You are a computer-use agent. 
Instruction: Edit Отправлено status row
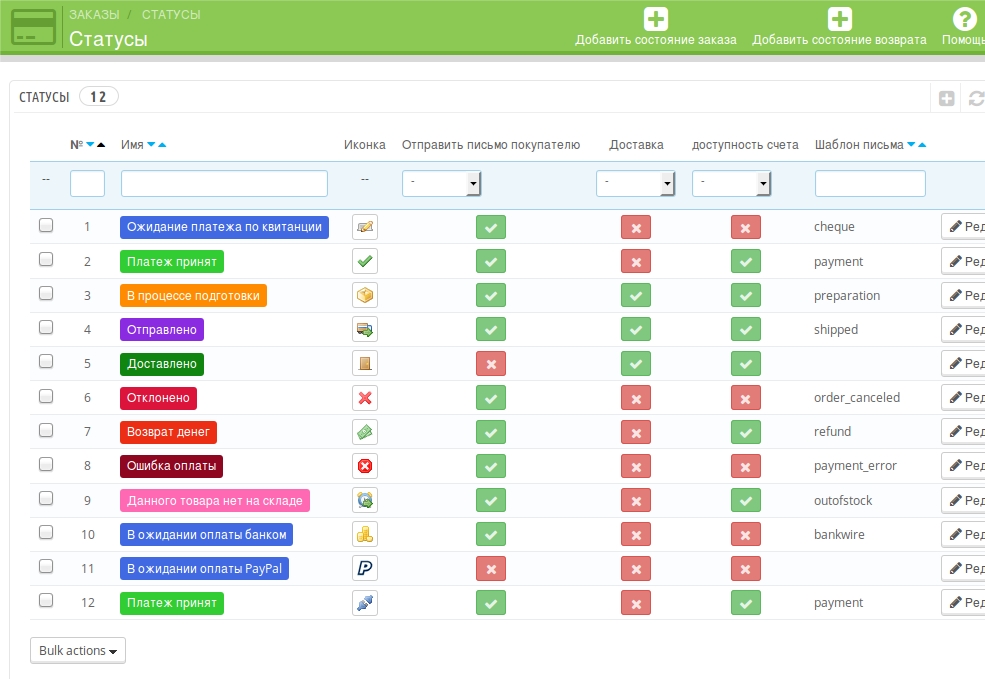(x=964, y=329)
